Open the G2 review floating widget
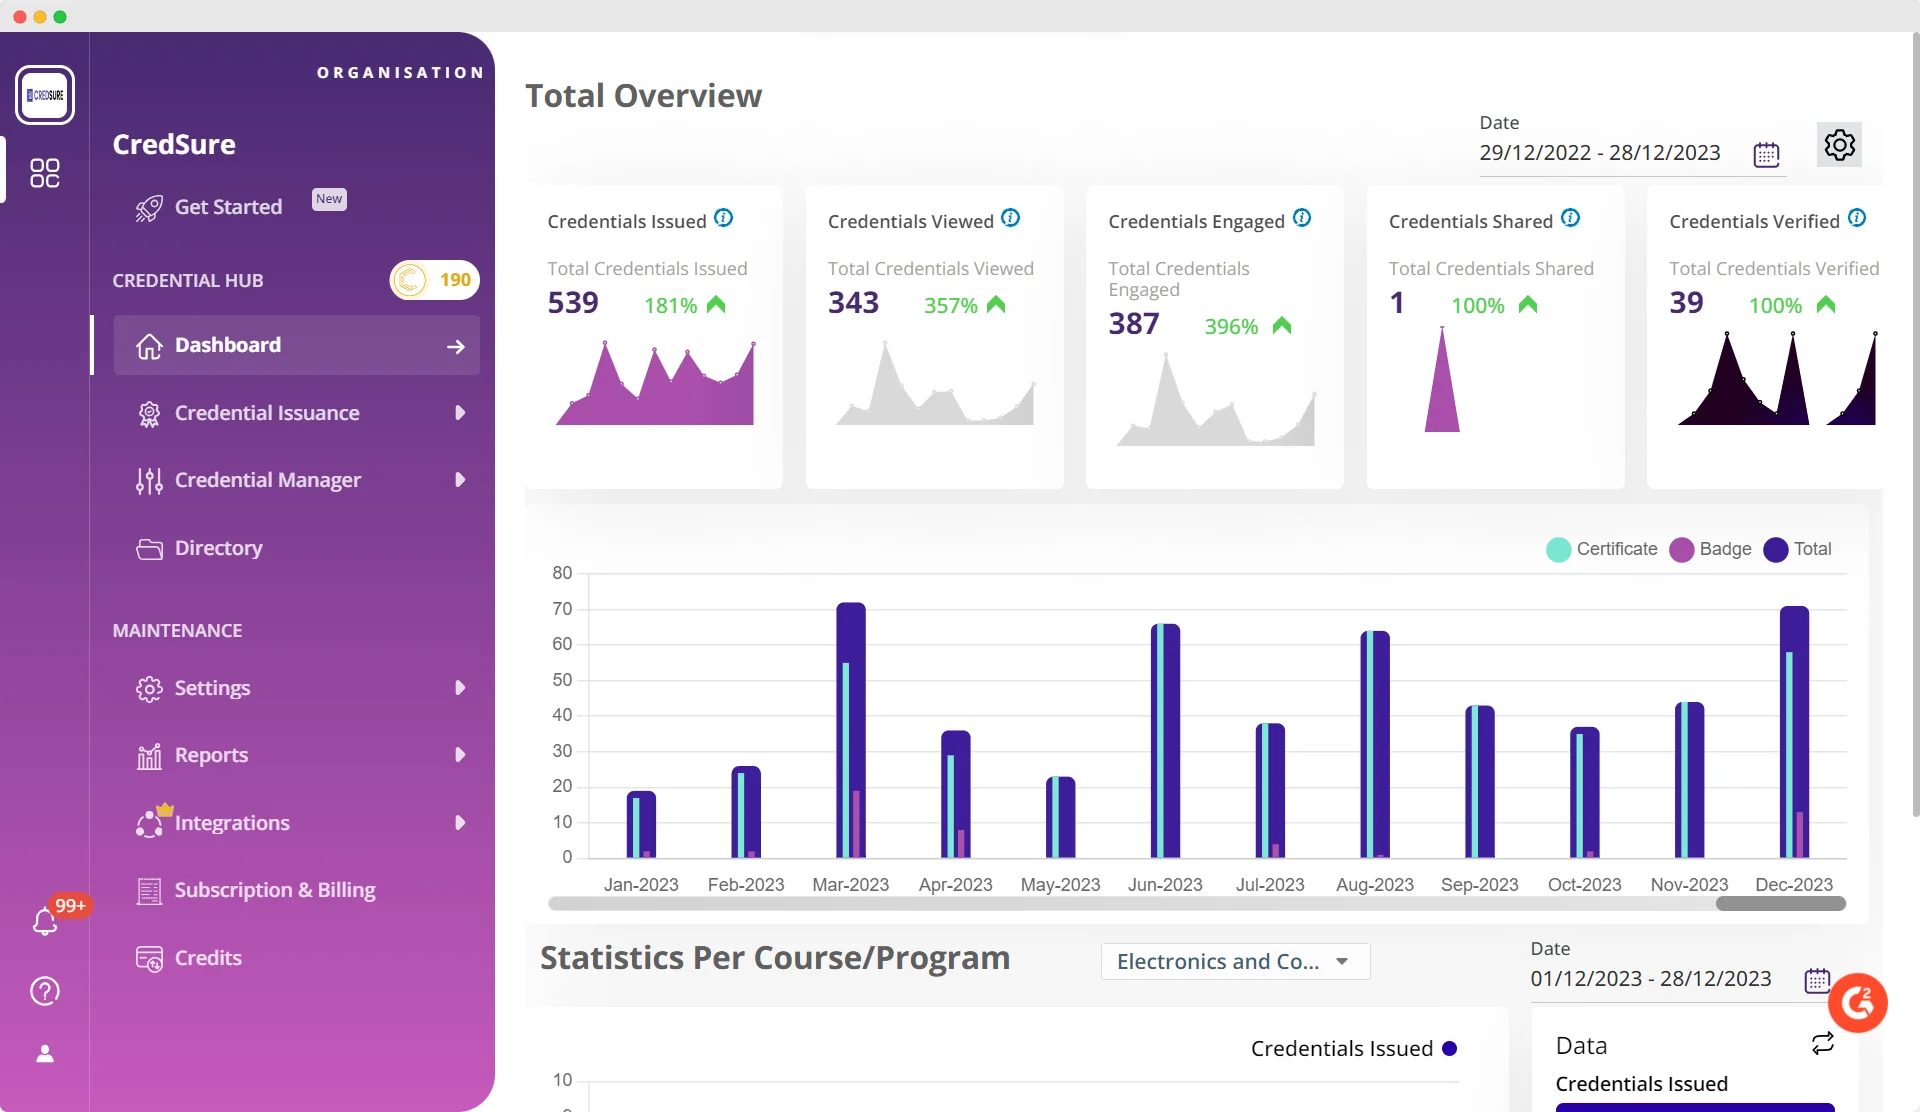 pyautogui.click(x=1858, y=1003)
